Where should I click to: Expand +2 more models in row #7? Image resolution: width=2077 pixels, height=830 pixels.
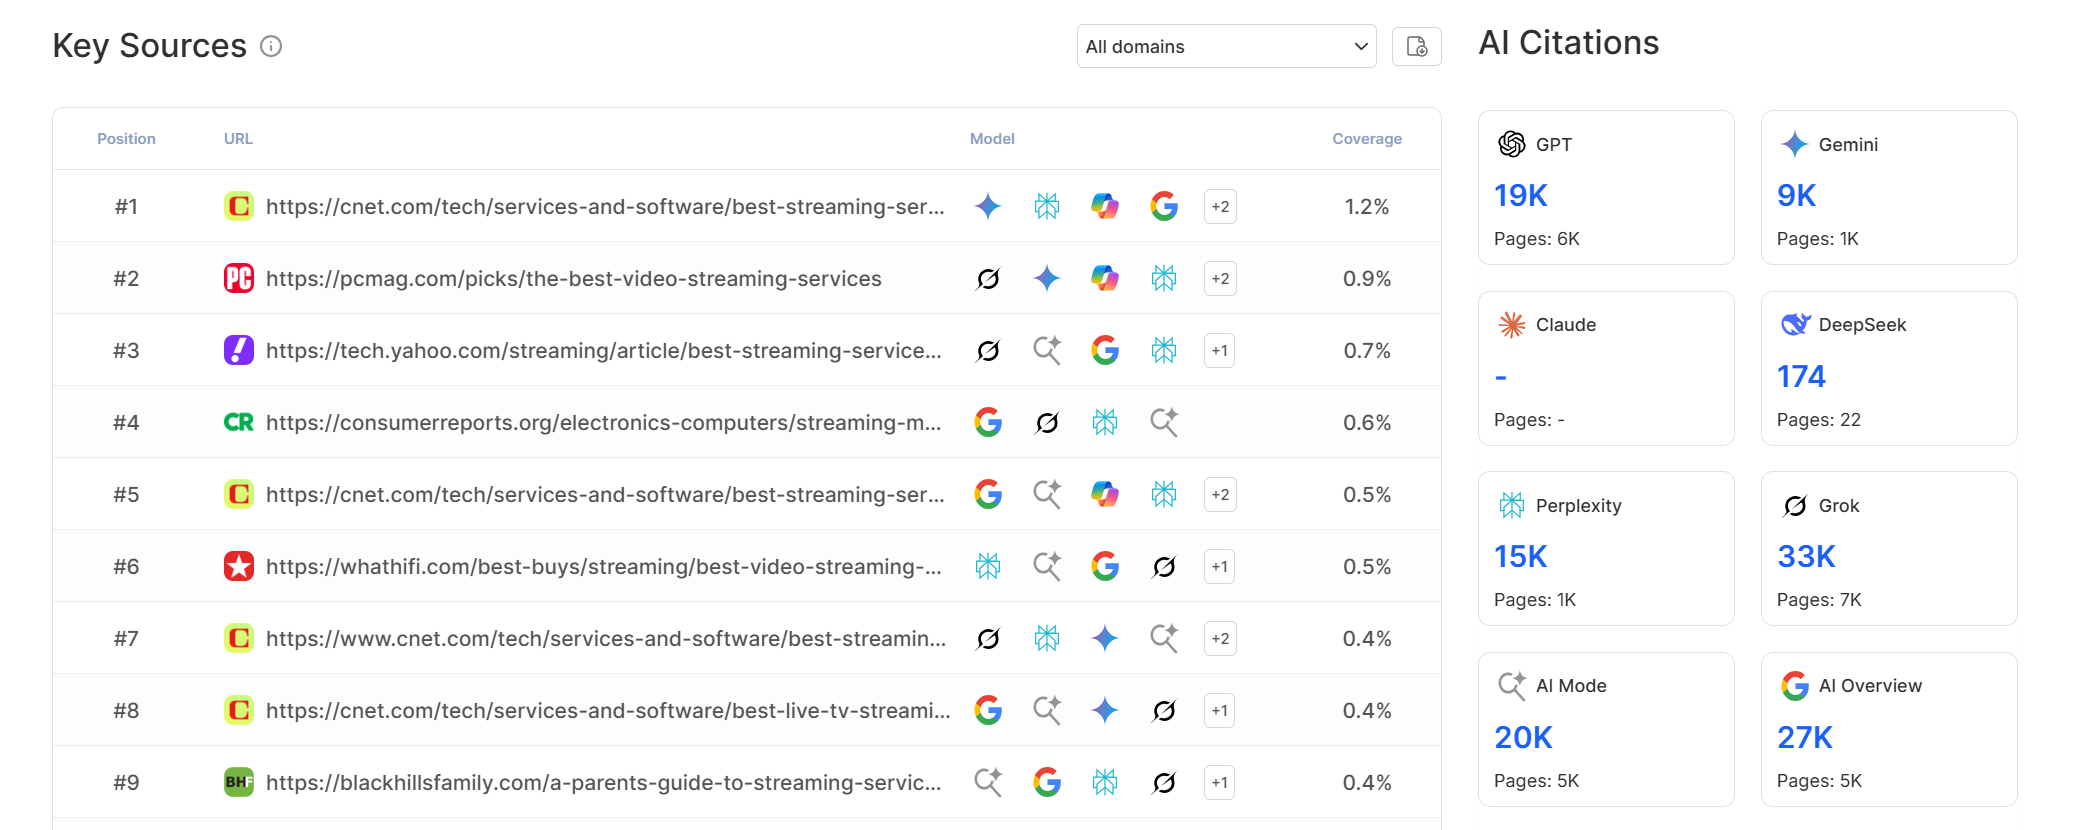point(1220,638)
